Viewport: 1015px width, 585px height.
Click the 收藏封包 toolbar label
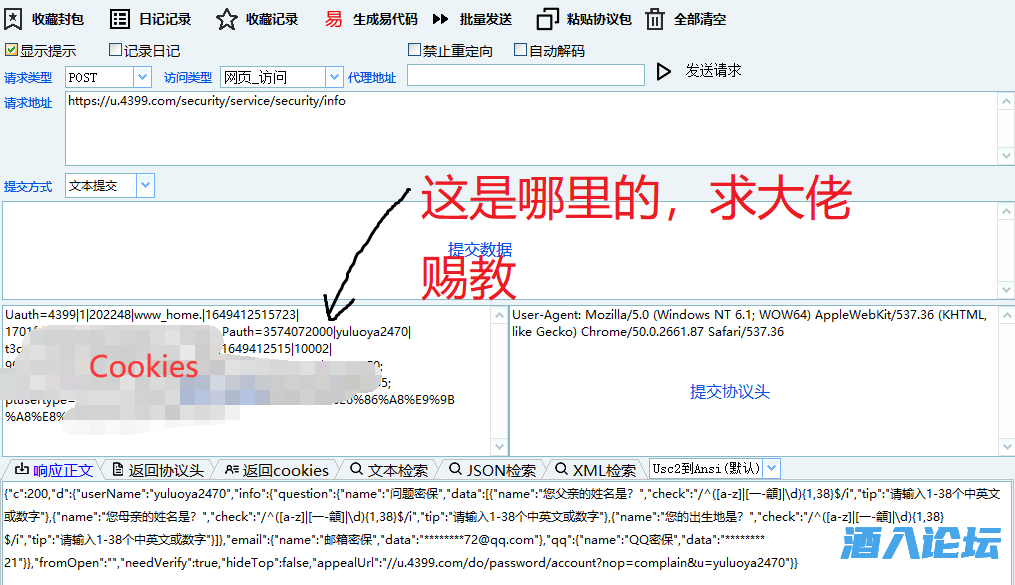click(58, 19)
